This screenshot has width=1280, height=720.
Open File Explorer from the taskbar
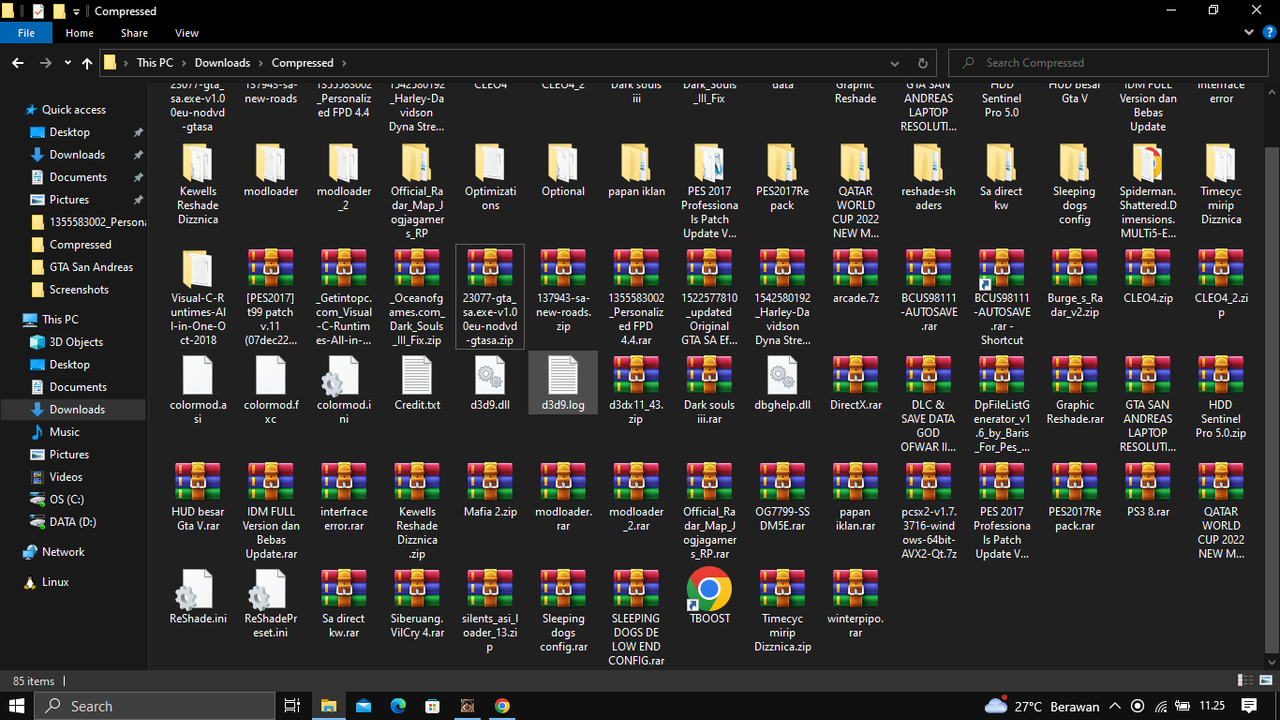(x=328, y=706)
